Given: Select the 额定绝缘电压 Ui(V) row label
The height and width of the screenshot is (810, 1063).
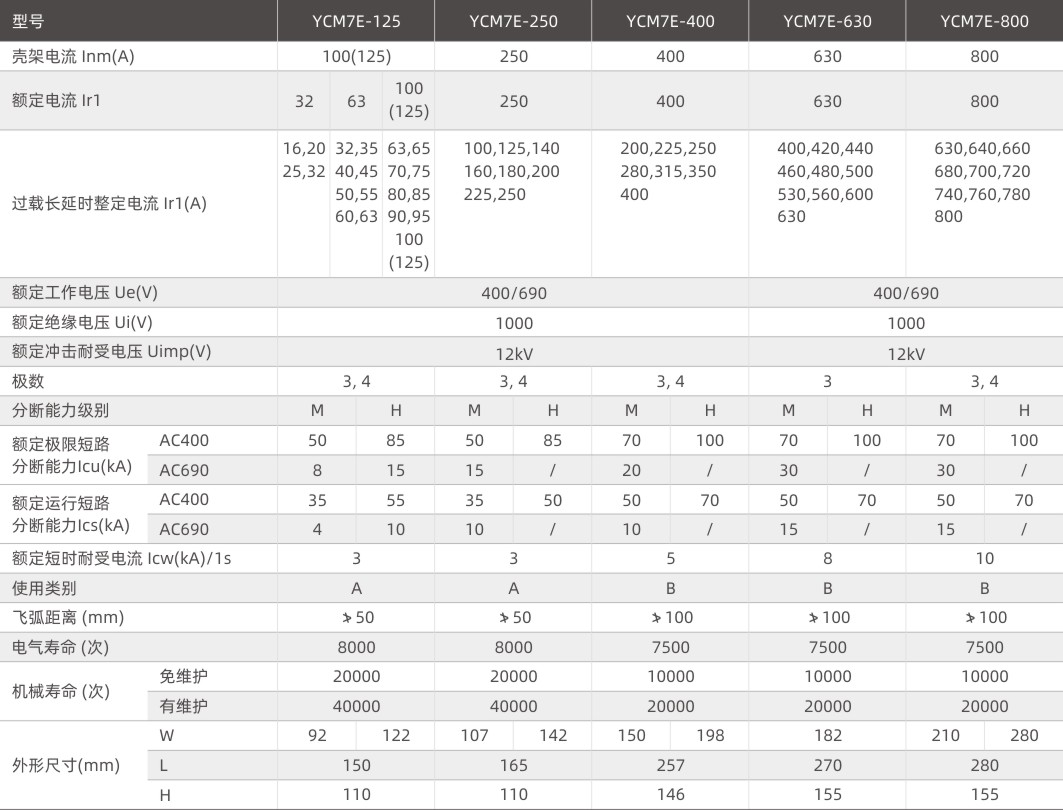Looking at the screenshot, I should pos(82,322).
